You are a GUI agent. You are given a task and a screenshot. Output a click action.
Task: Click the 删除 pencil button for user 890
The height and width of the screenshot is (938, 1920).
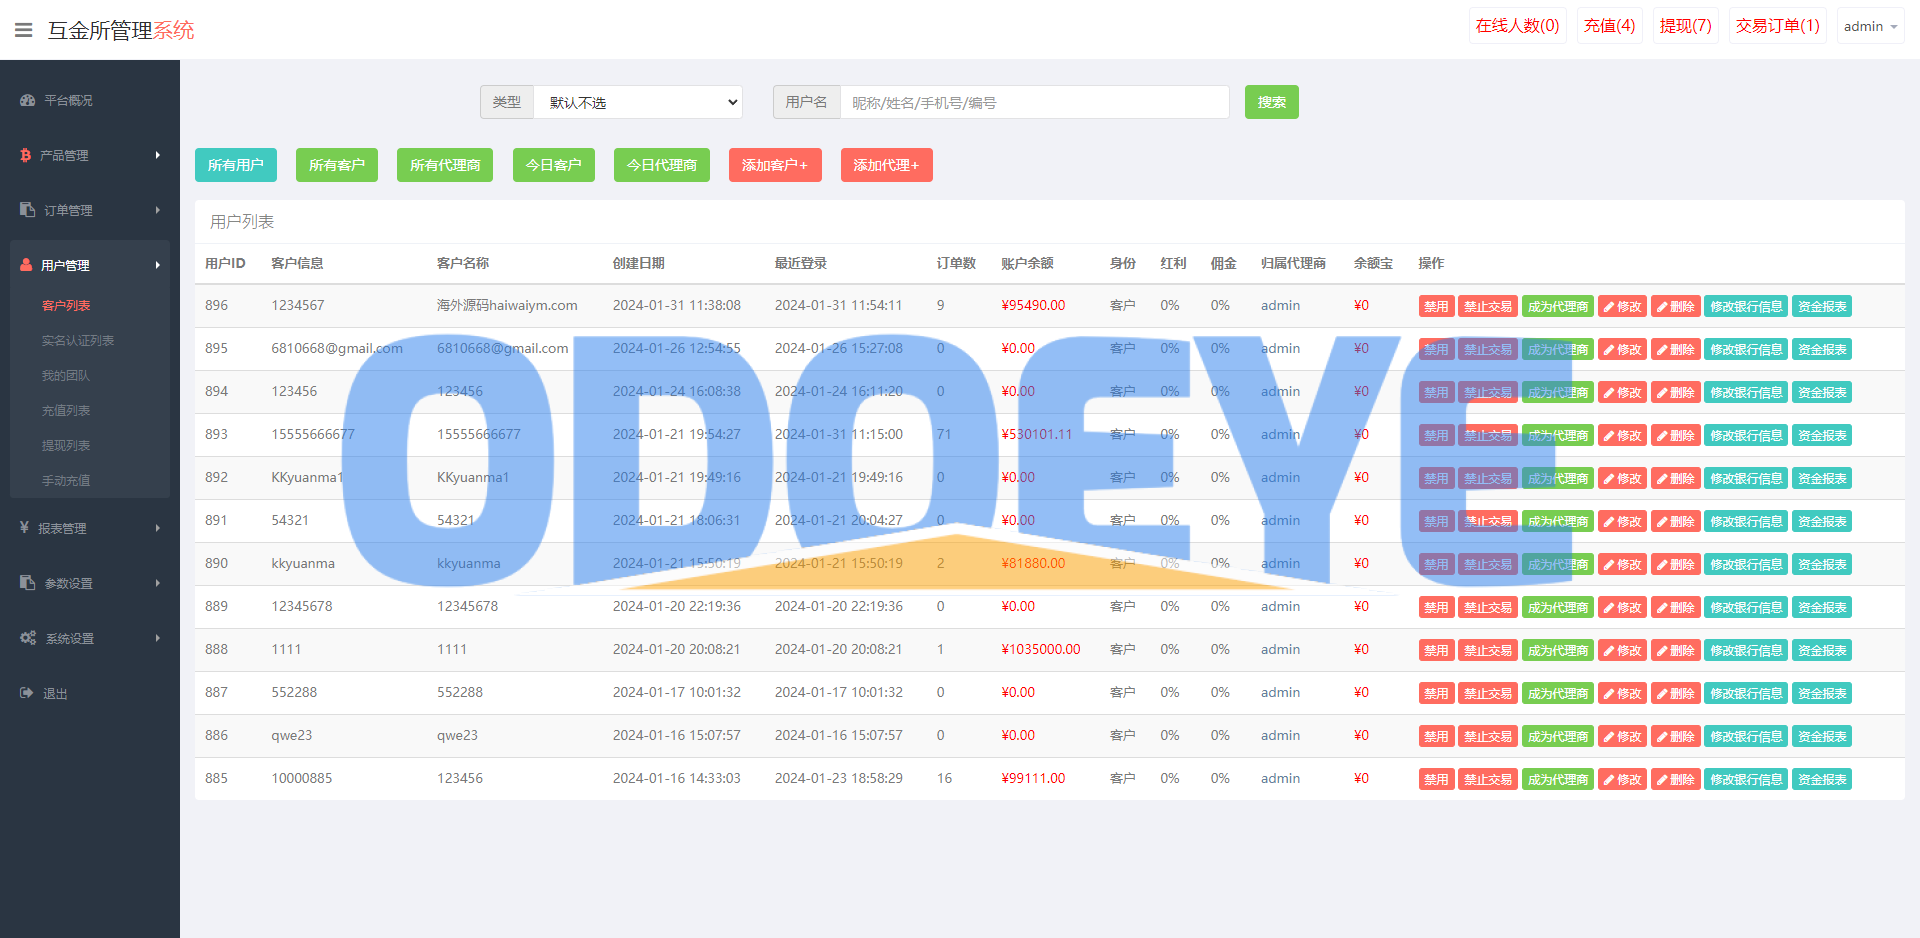(1675, 564)
